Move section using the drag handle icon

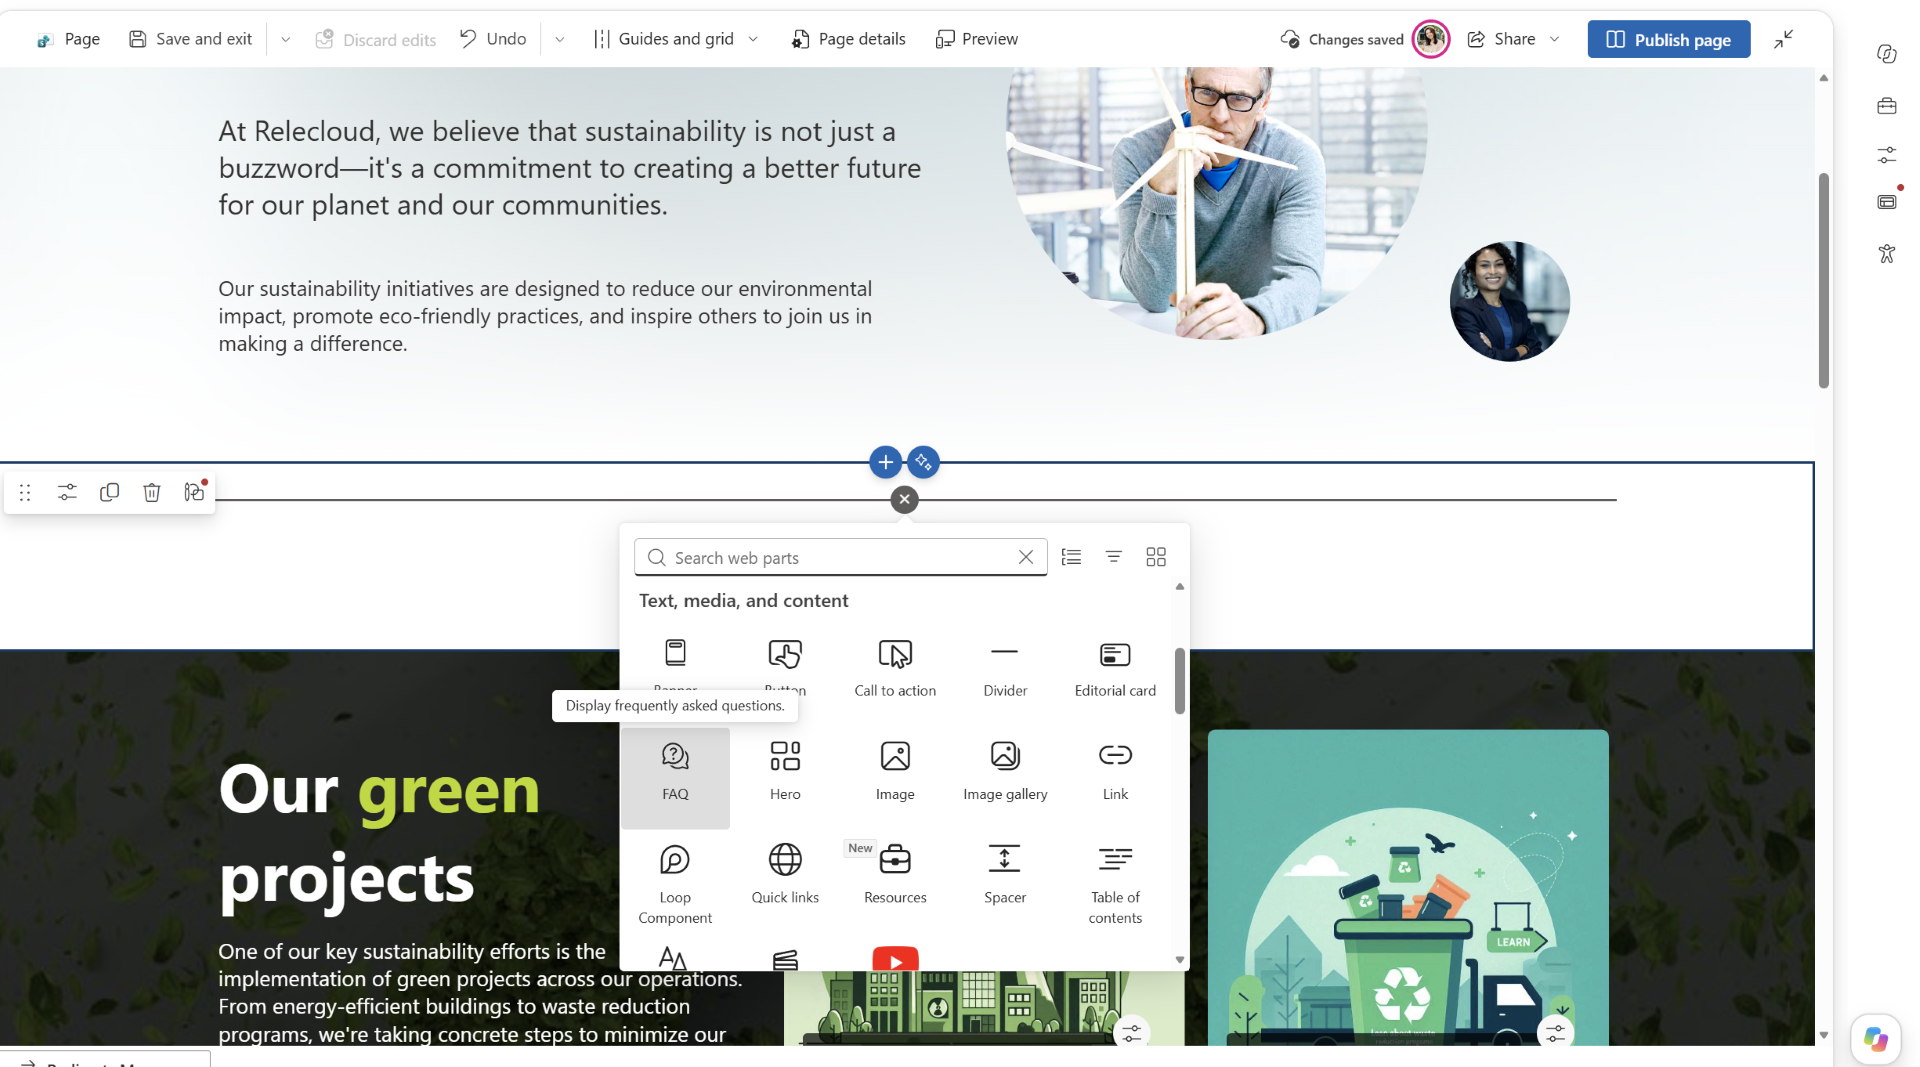tap(25, 492)
